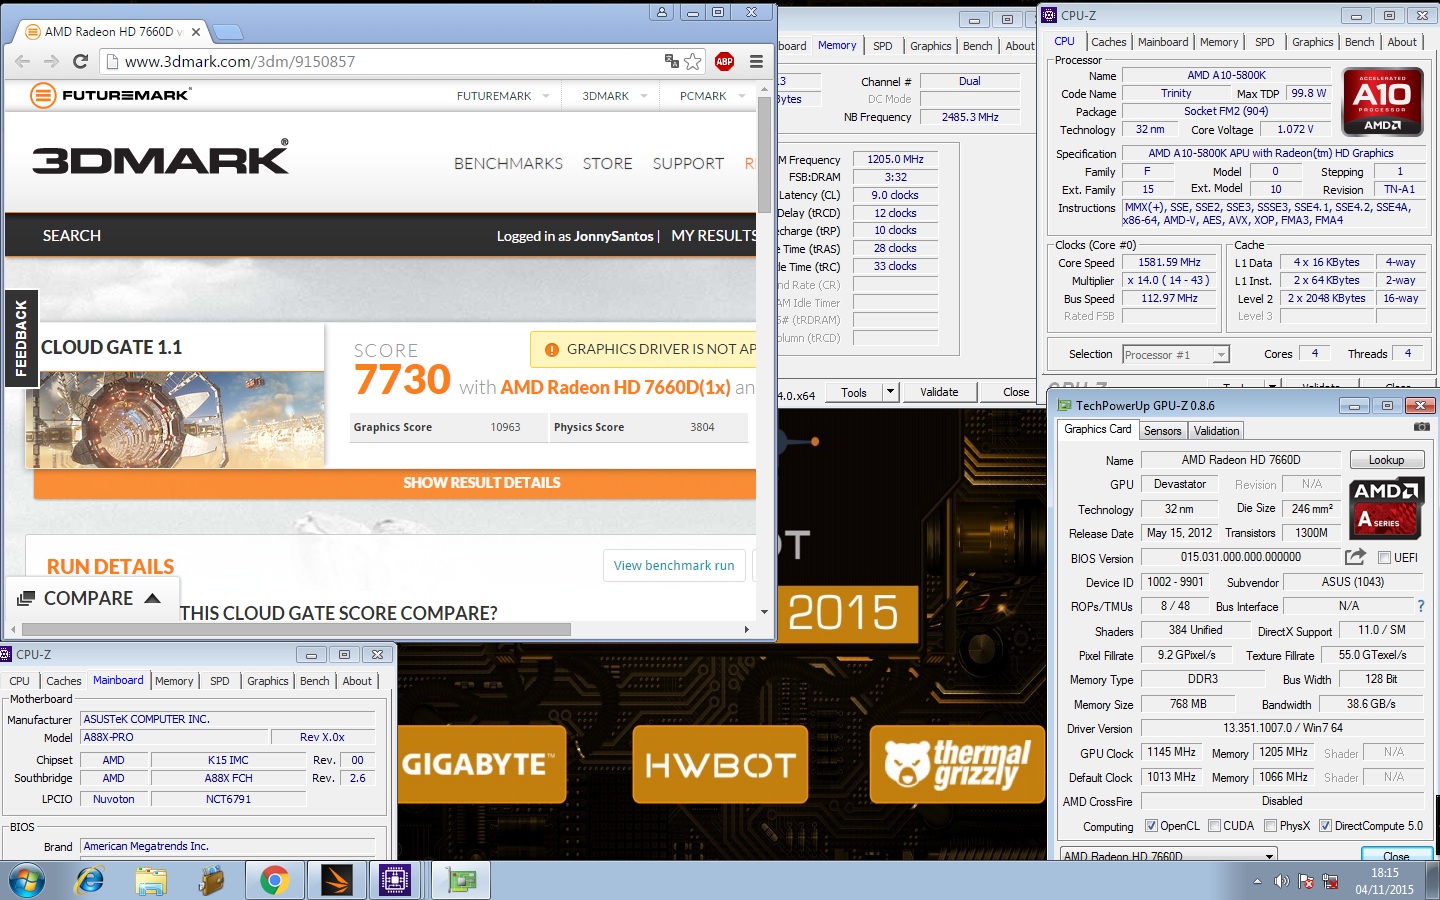
Task: Open the GPU-Z taskbar icon
Action: click(x=461, y=880)
